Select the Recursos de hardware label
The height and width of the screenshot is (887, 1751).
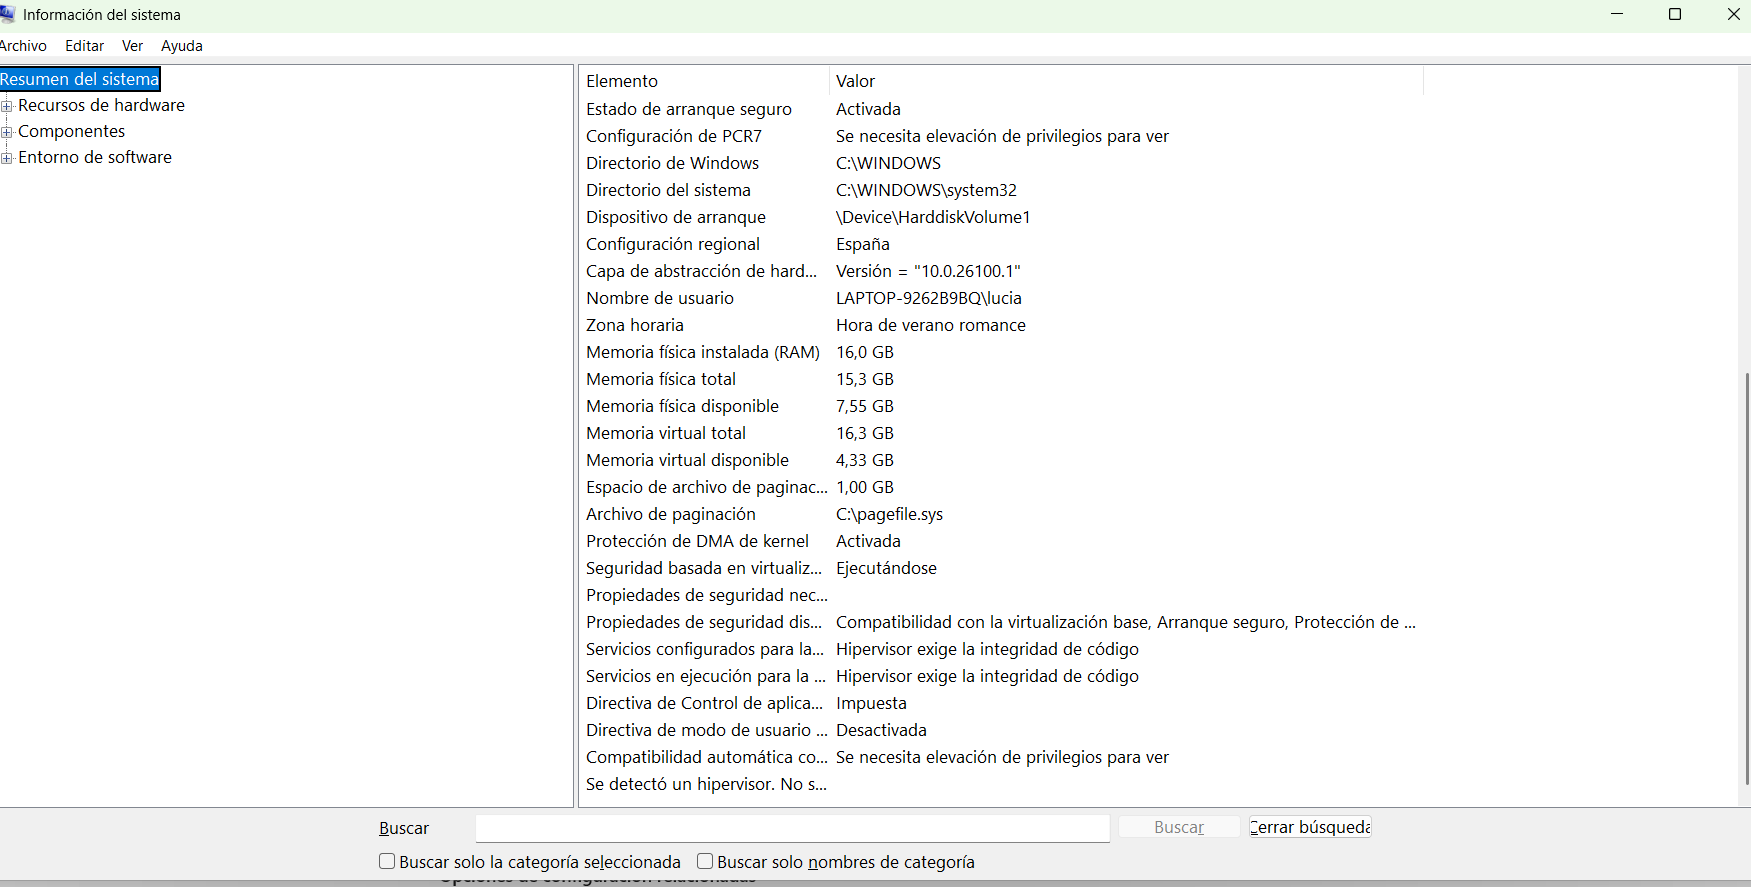pos(101,105)
